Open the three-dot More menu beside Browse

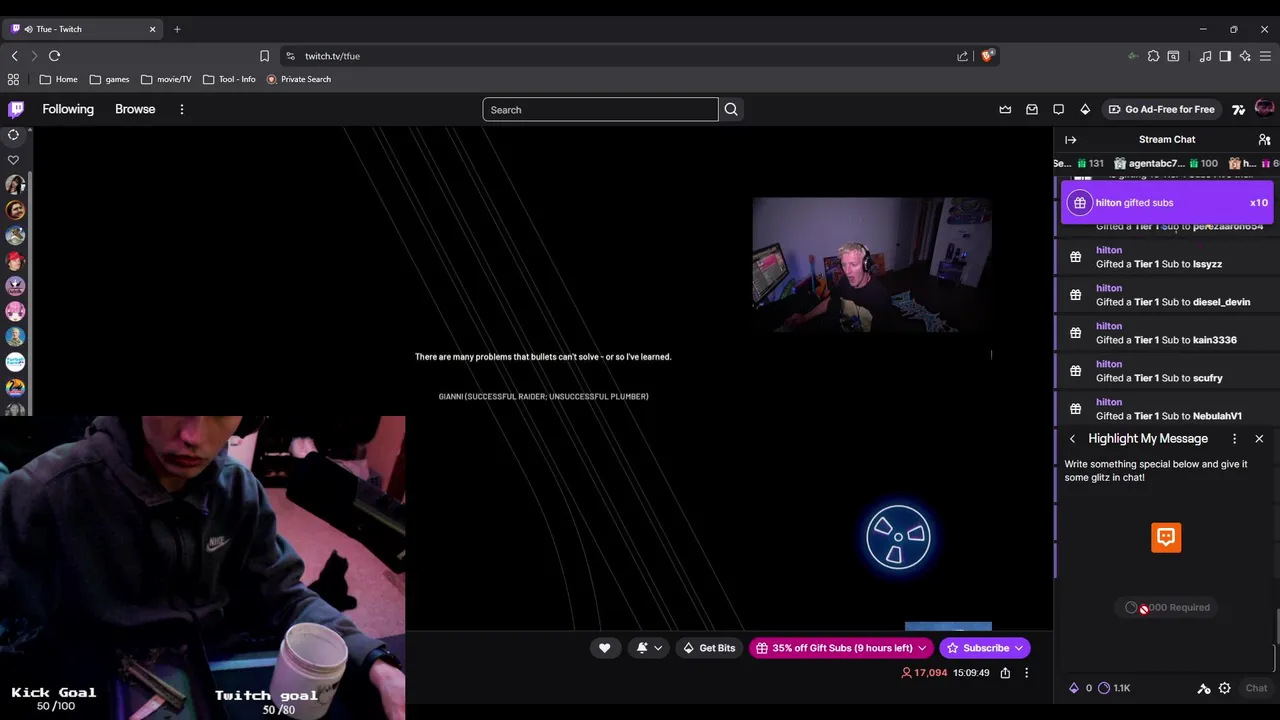181,109
